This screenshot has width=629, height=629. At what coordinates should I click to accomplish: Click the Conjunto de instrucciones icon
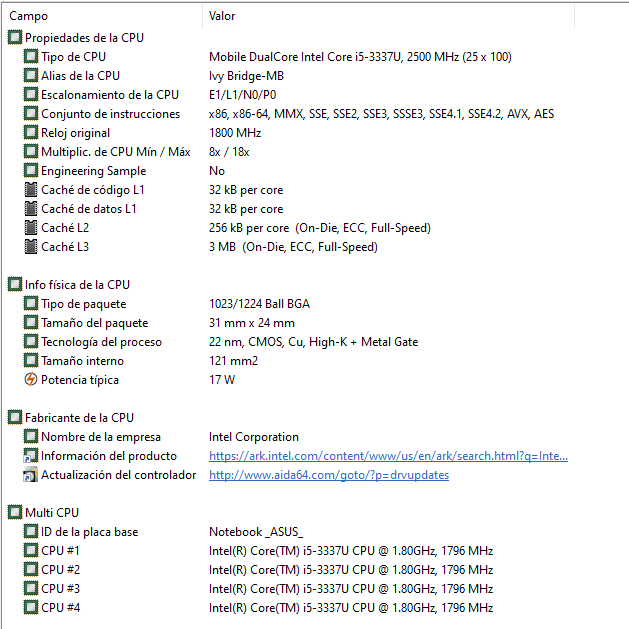(31, 114)
